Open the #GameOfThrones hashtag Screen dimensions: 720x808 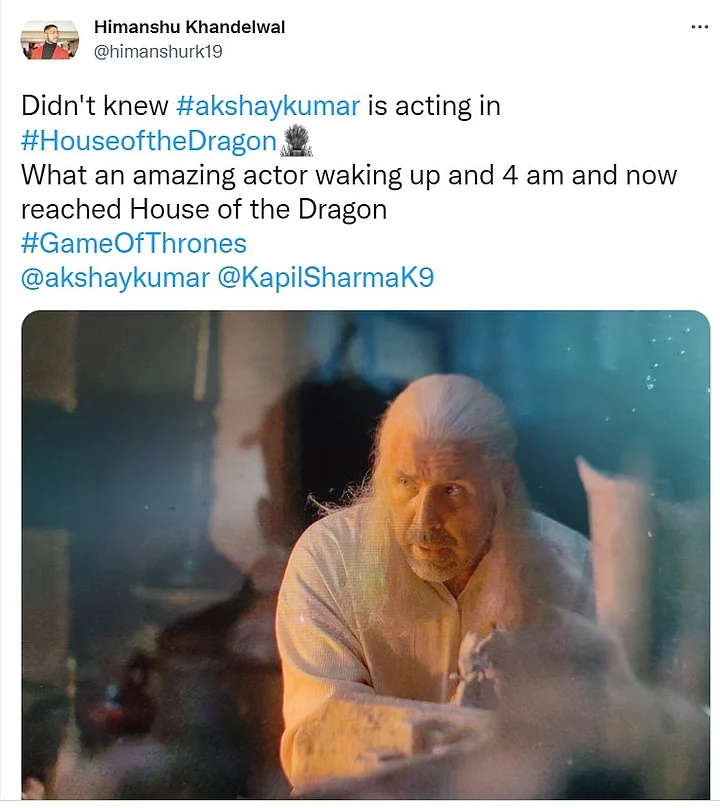pos(133,243)
